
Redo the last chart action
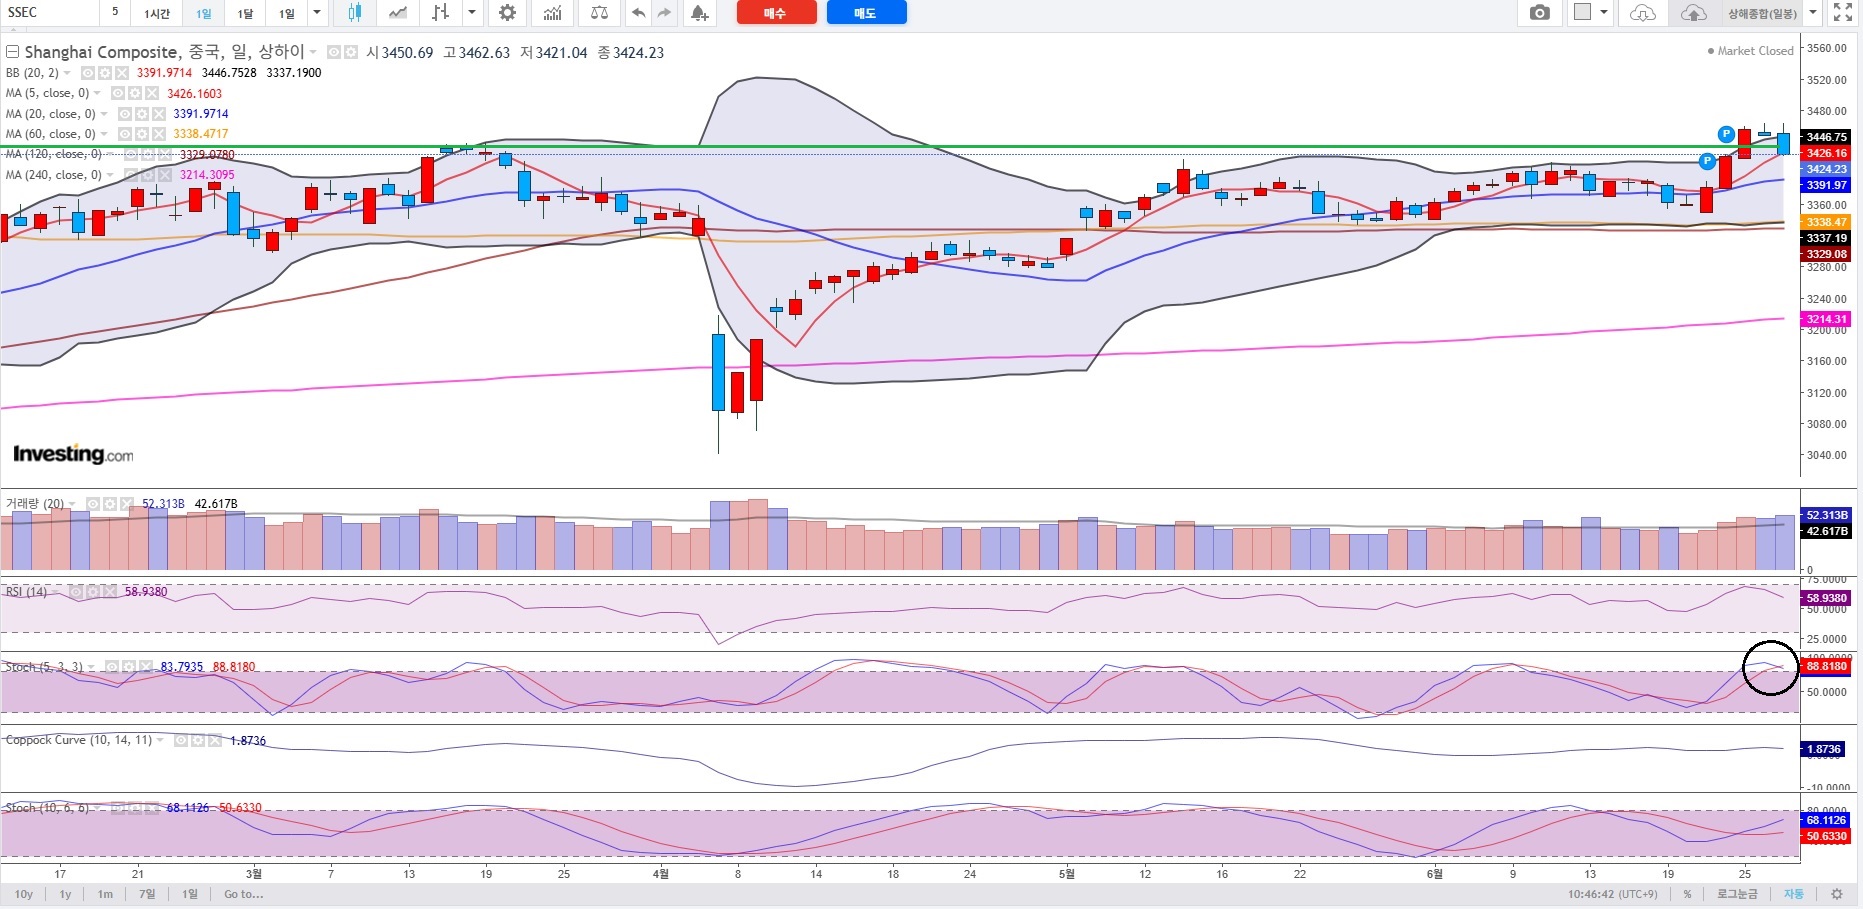(x=665, y=13)
